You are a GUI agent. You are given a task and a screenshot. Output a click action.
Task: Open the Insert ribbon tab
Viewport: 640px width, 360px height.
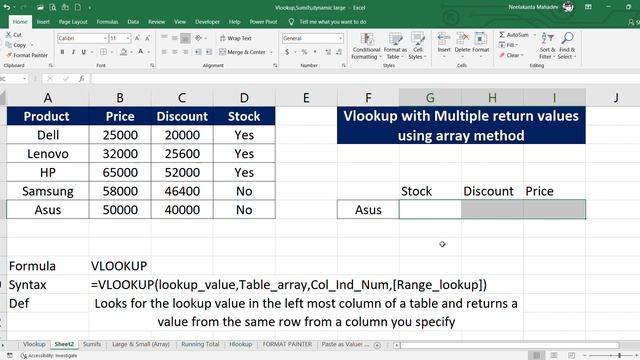(43, 22)
